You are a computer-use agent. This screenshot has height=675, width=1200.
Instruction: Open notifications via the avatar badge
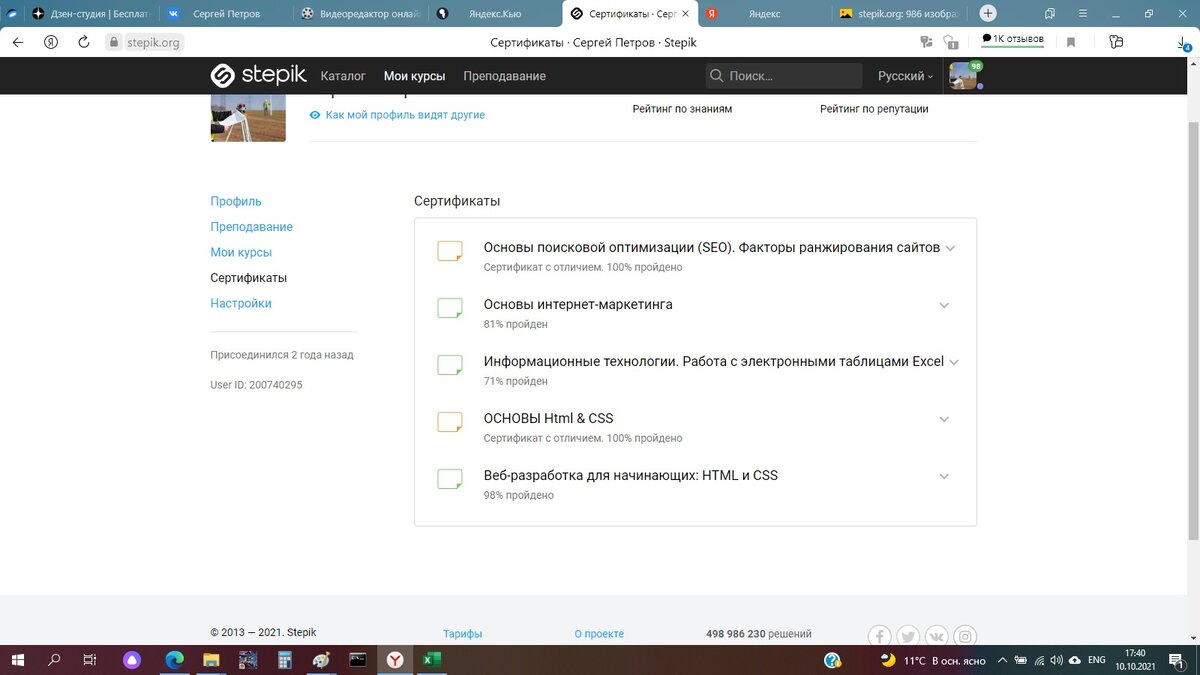point(976,66)
